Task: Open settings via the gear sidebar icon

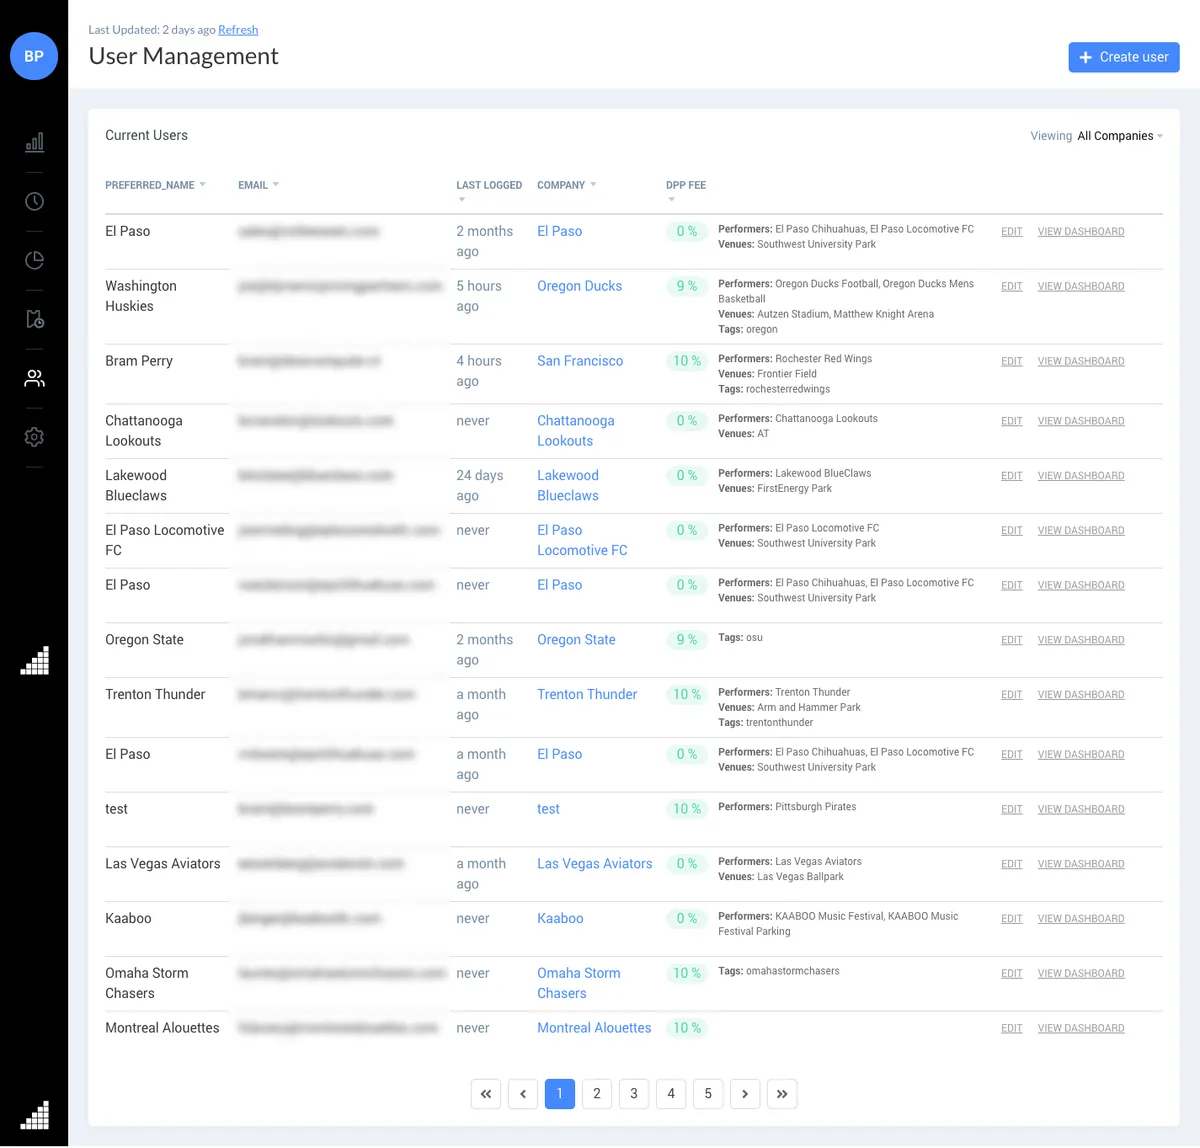Action: 34,437
